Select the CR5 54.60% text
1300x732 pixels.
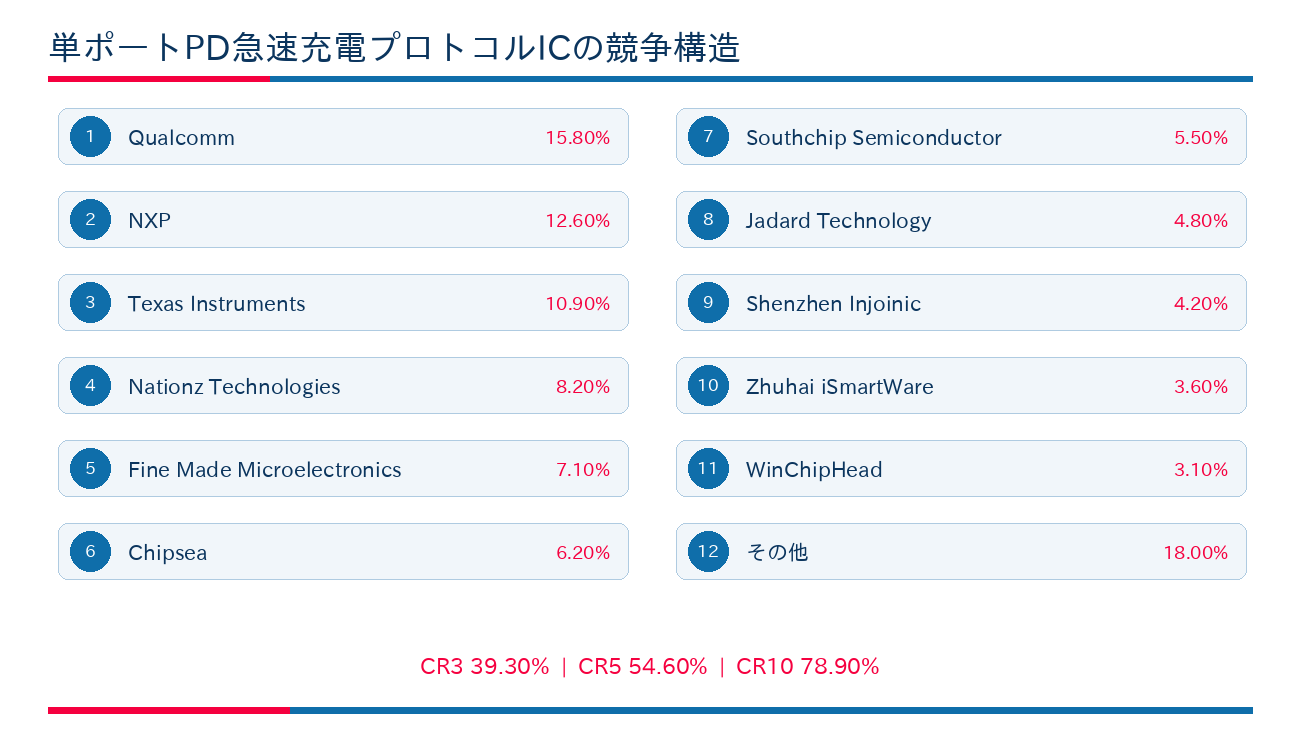[642, 667]
